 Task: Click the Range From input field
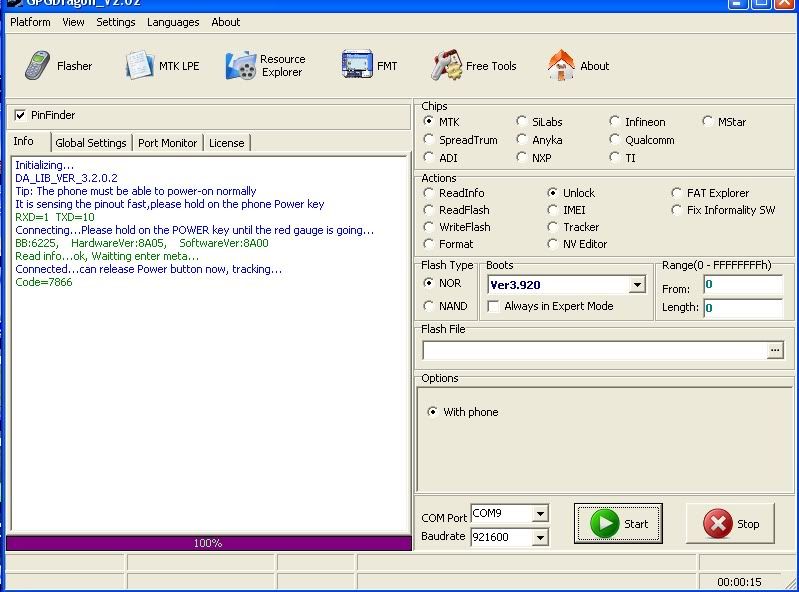(743, 285)
